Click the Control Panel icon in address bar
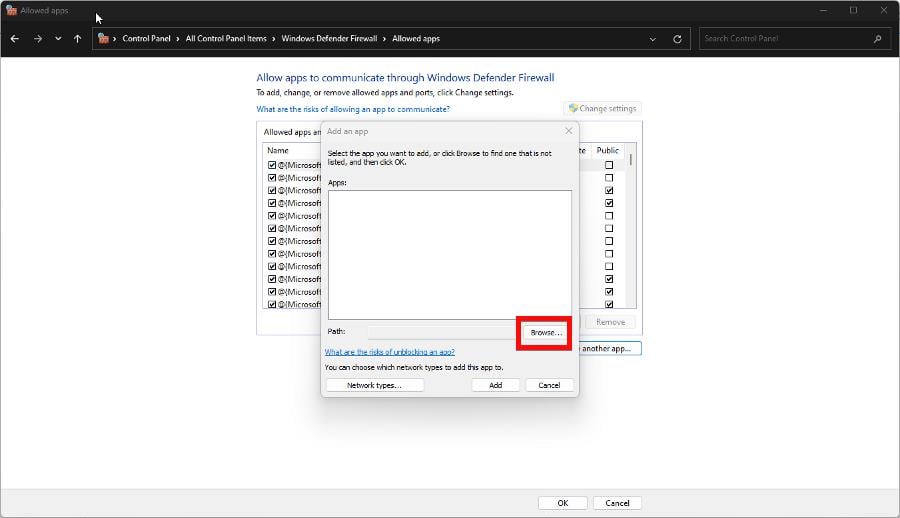900x518 pixels. pos(103,38)
